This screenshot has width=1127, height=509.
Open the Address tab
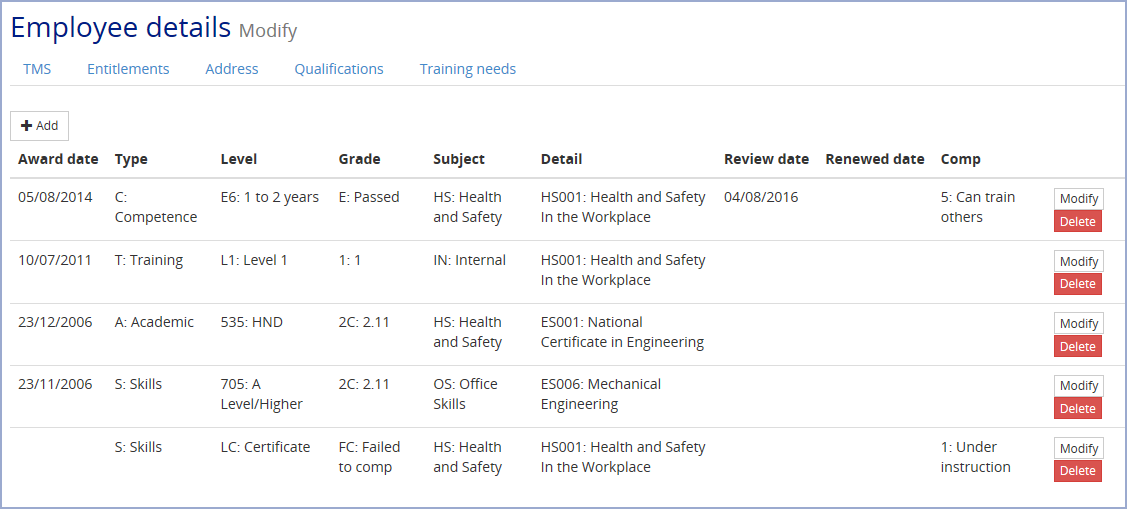(231, 69)
